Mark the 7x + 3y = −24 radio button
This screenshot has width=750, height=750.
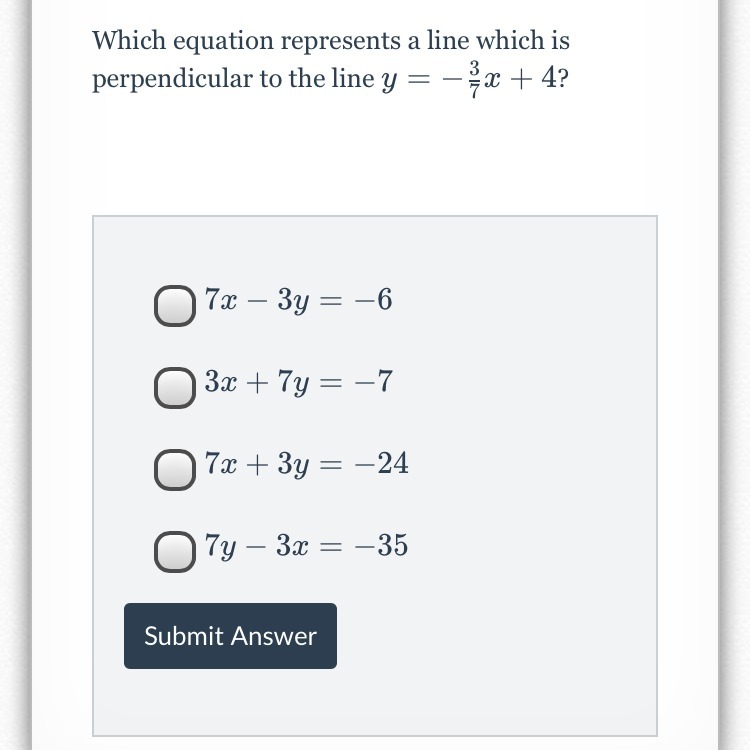175,471
